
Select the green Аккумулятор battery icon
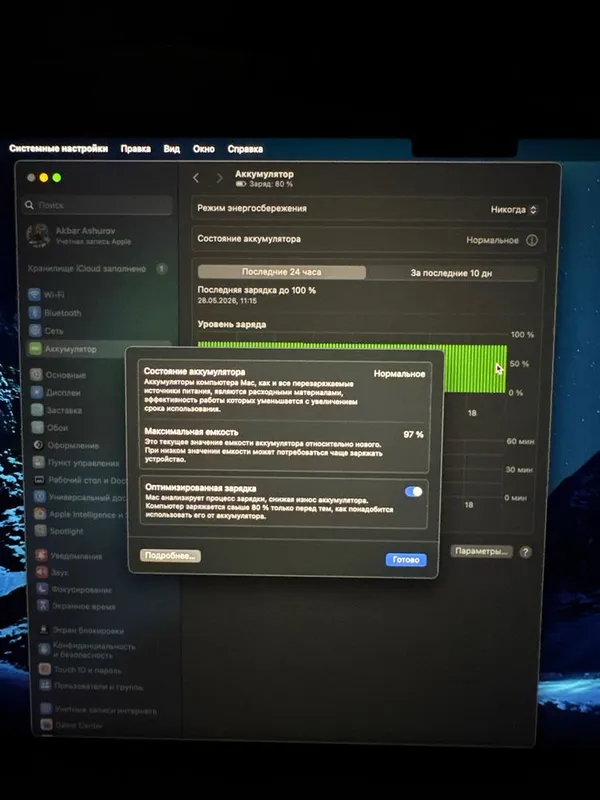35,349
